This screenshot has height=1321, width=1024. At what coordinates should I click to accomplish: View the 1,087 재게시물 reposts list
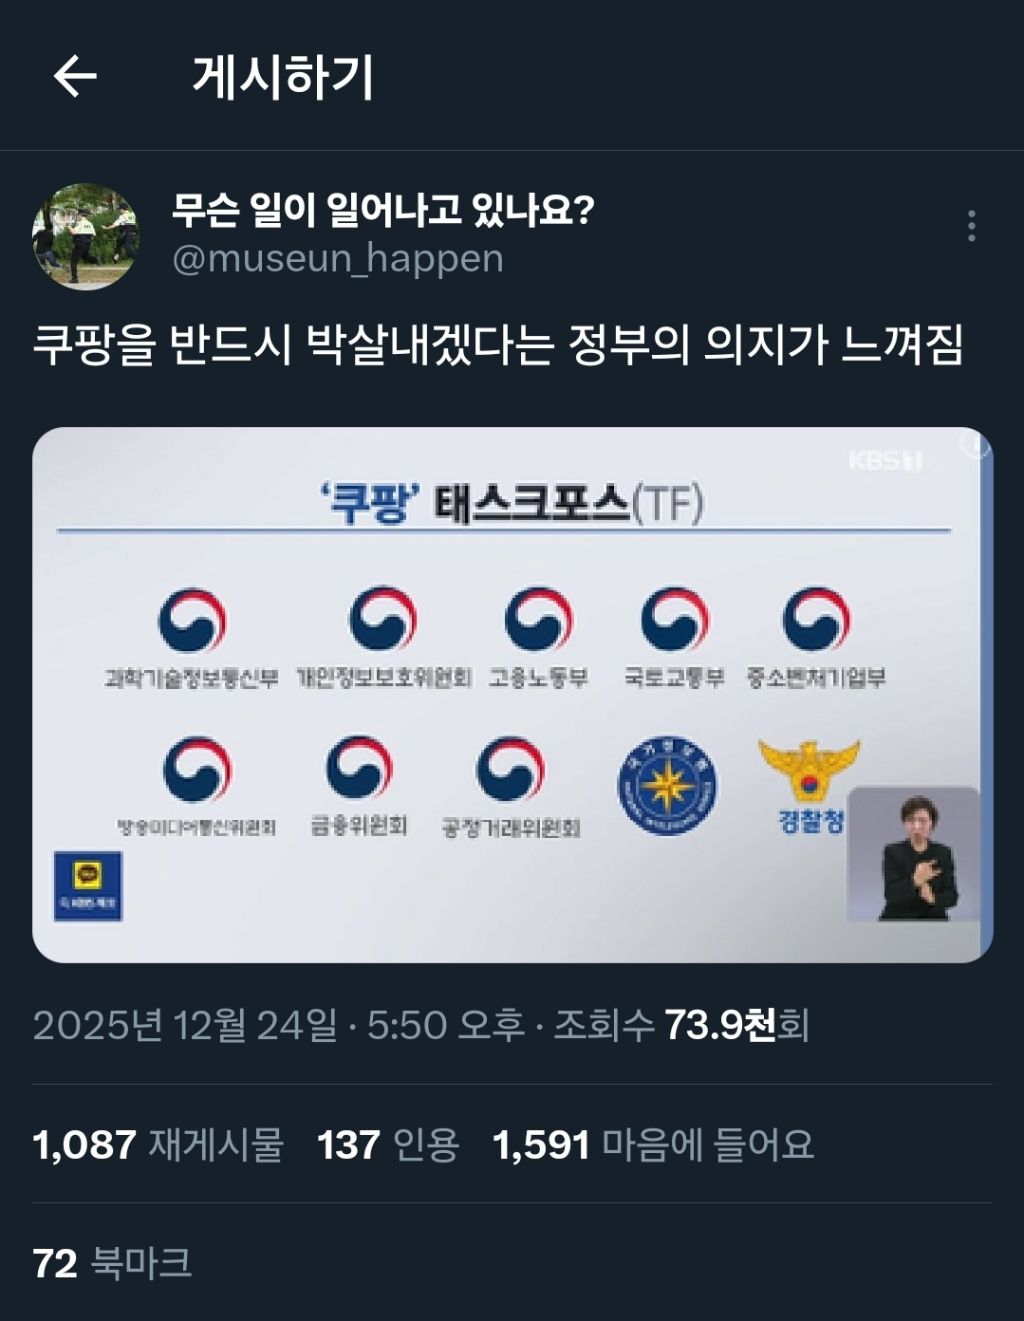(158, 1144)
